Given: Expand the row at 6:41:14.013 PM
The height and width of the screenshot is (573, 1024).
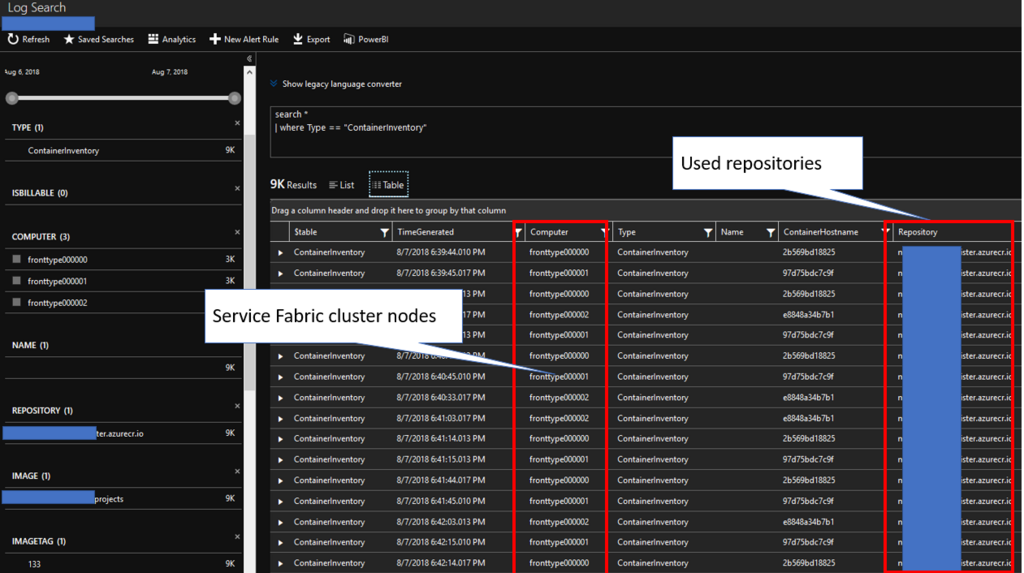Looking at the screenshot, I should click(280, 439).
